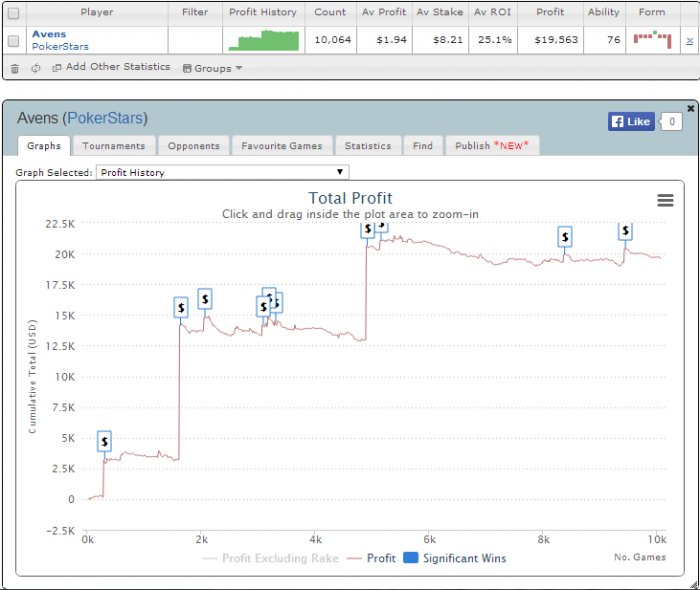The height and width of the screenshot is (590, 700).
Task: Click Add Other Statistics
Action: (111, 67)
